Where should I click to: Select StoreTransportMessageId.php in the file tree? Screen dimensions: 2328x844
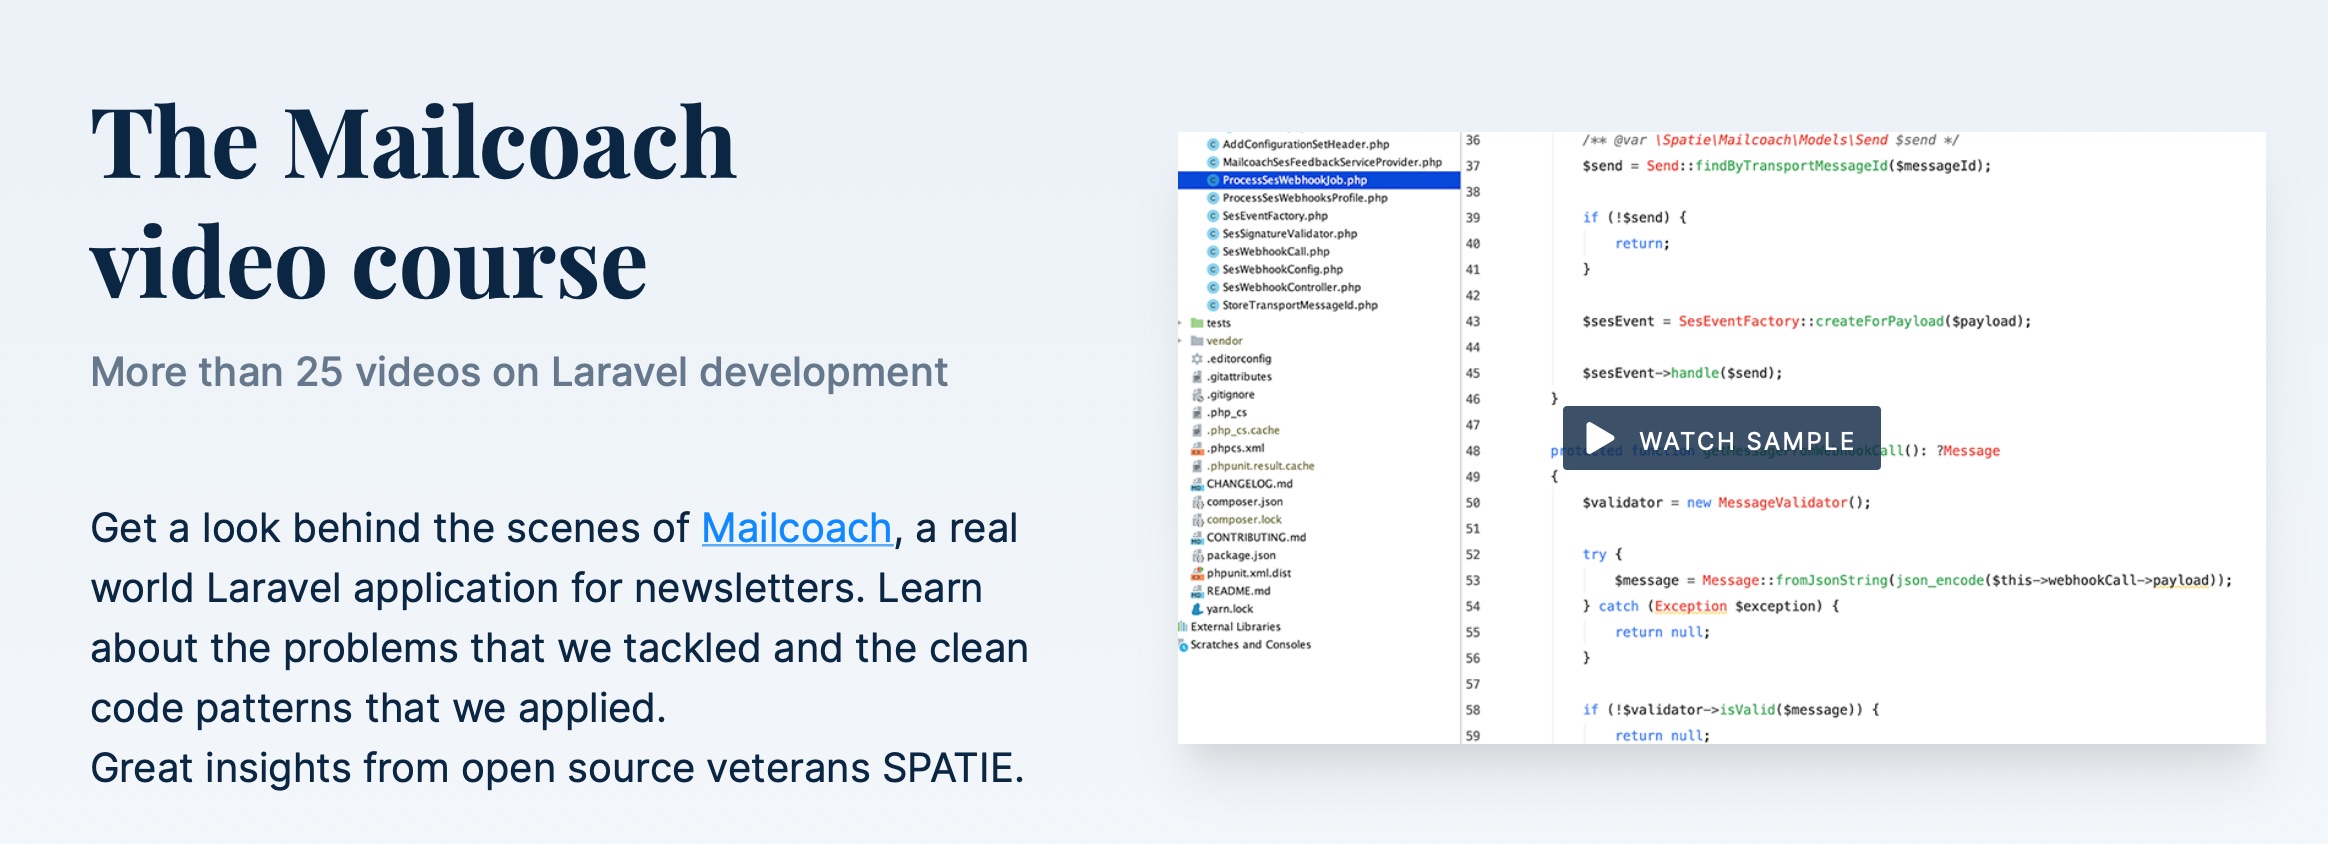click(1299, 306)
